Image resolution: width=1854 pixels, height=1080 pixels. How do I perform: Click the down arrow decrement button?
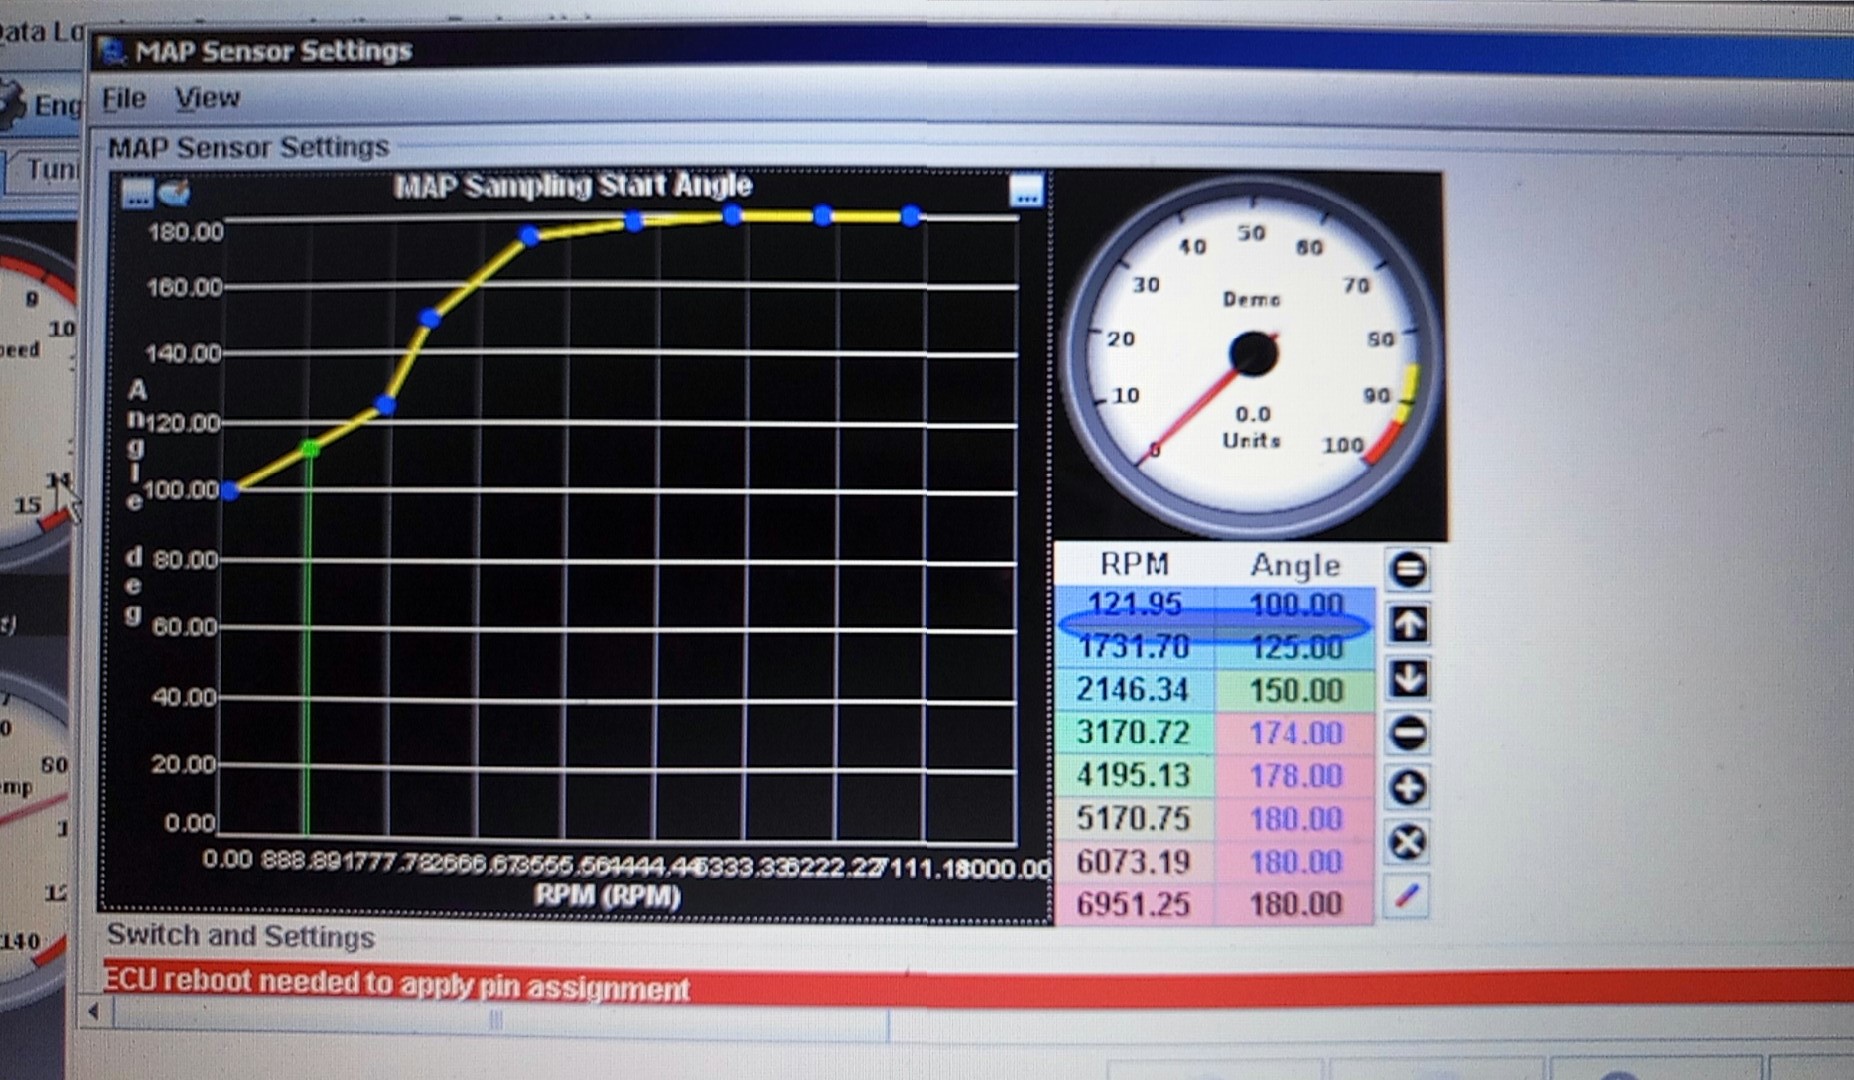click(1408, 678)
